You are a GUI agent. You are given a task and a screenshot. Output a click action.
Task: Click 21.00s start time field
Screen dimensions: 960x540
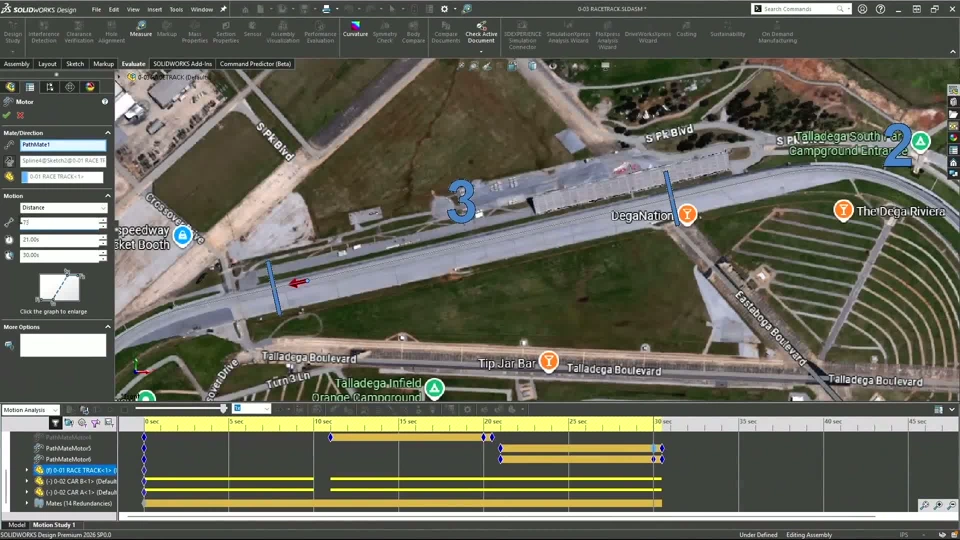59,240
